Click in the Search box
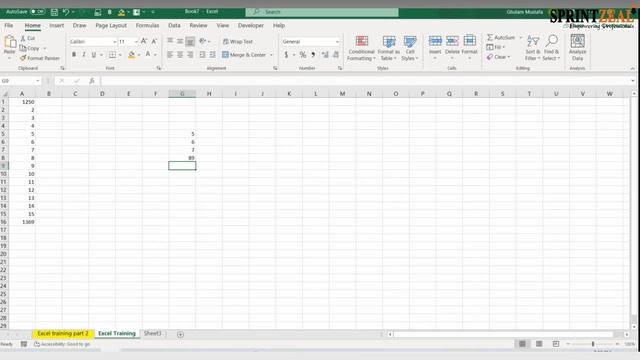Viewport: 640px width, 360px height. (322, 12)
